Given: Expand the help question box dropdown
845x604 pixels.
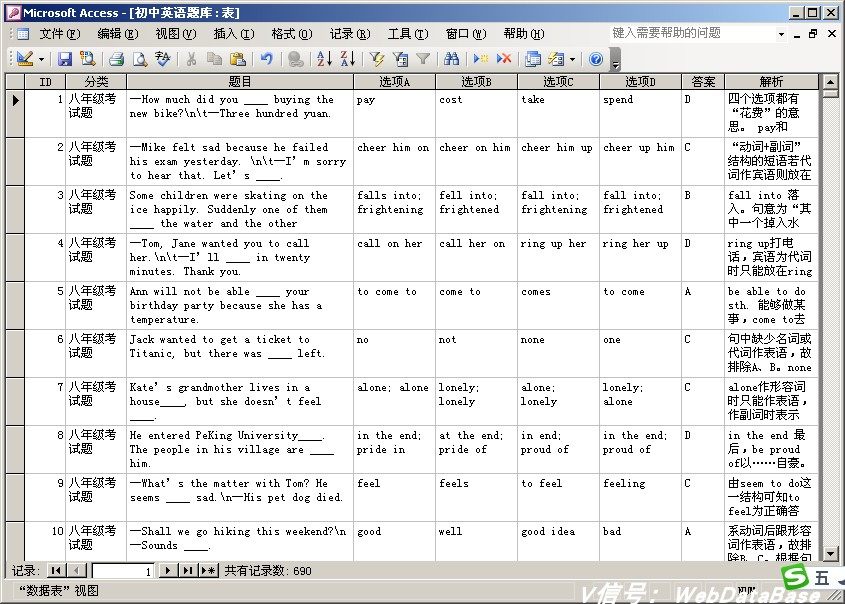Looking at the screenshot, I should click(781, 34).
